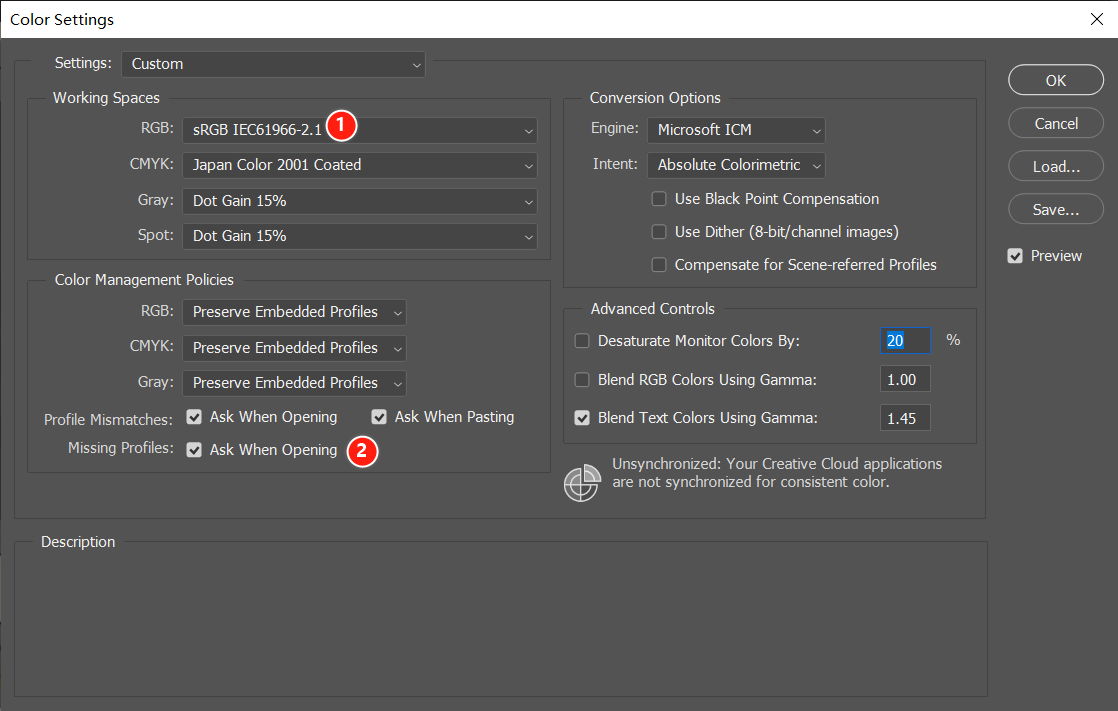Click the Missing Profiles: label
The width and height of the screenshot is (1118, 711).
point(120,448)
